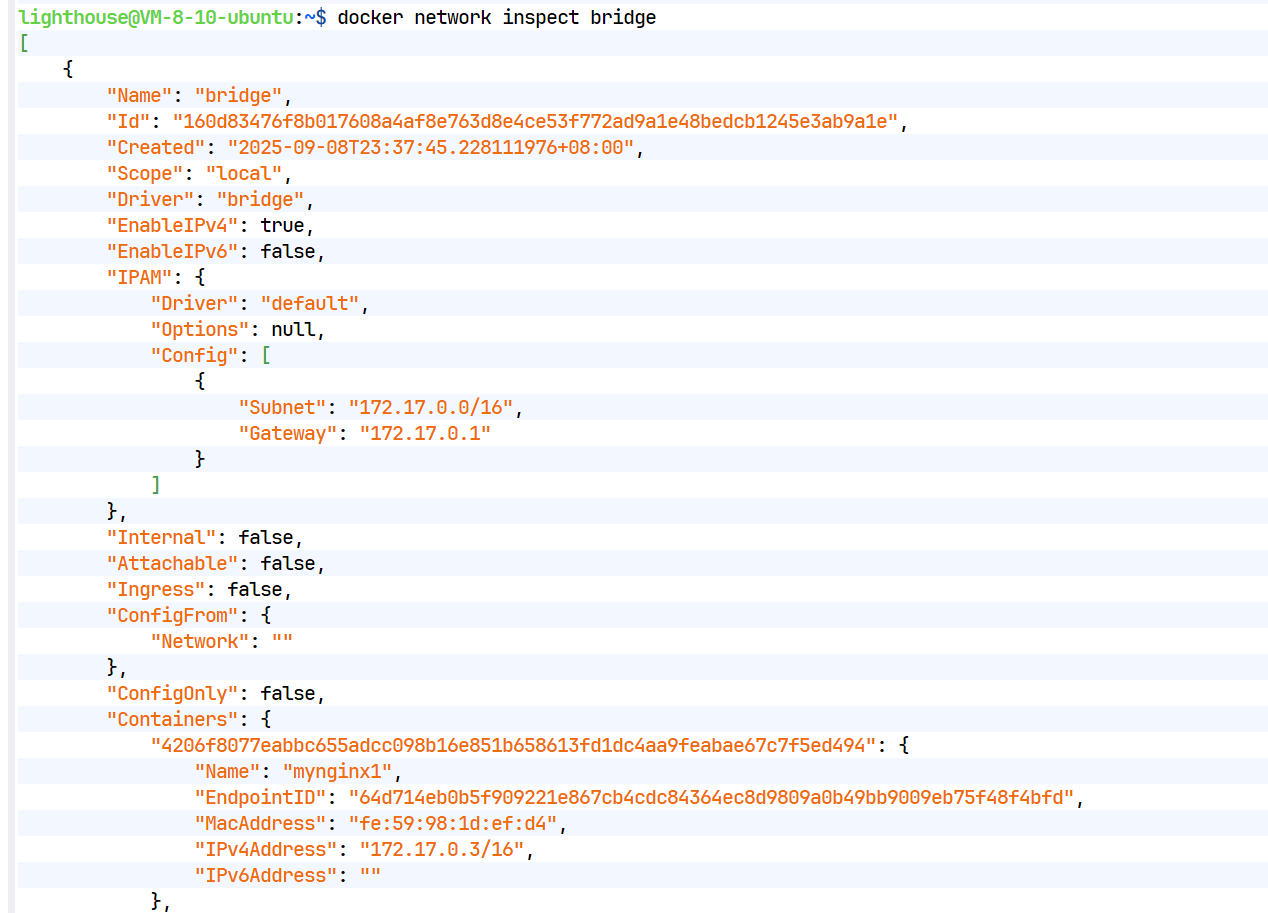1268x913 pixels.
Task: Click the container name "mynginx1"
Action: click(337, 771)
